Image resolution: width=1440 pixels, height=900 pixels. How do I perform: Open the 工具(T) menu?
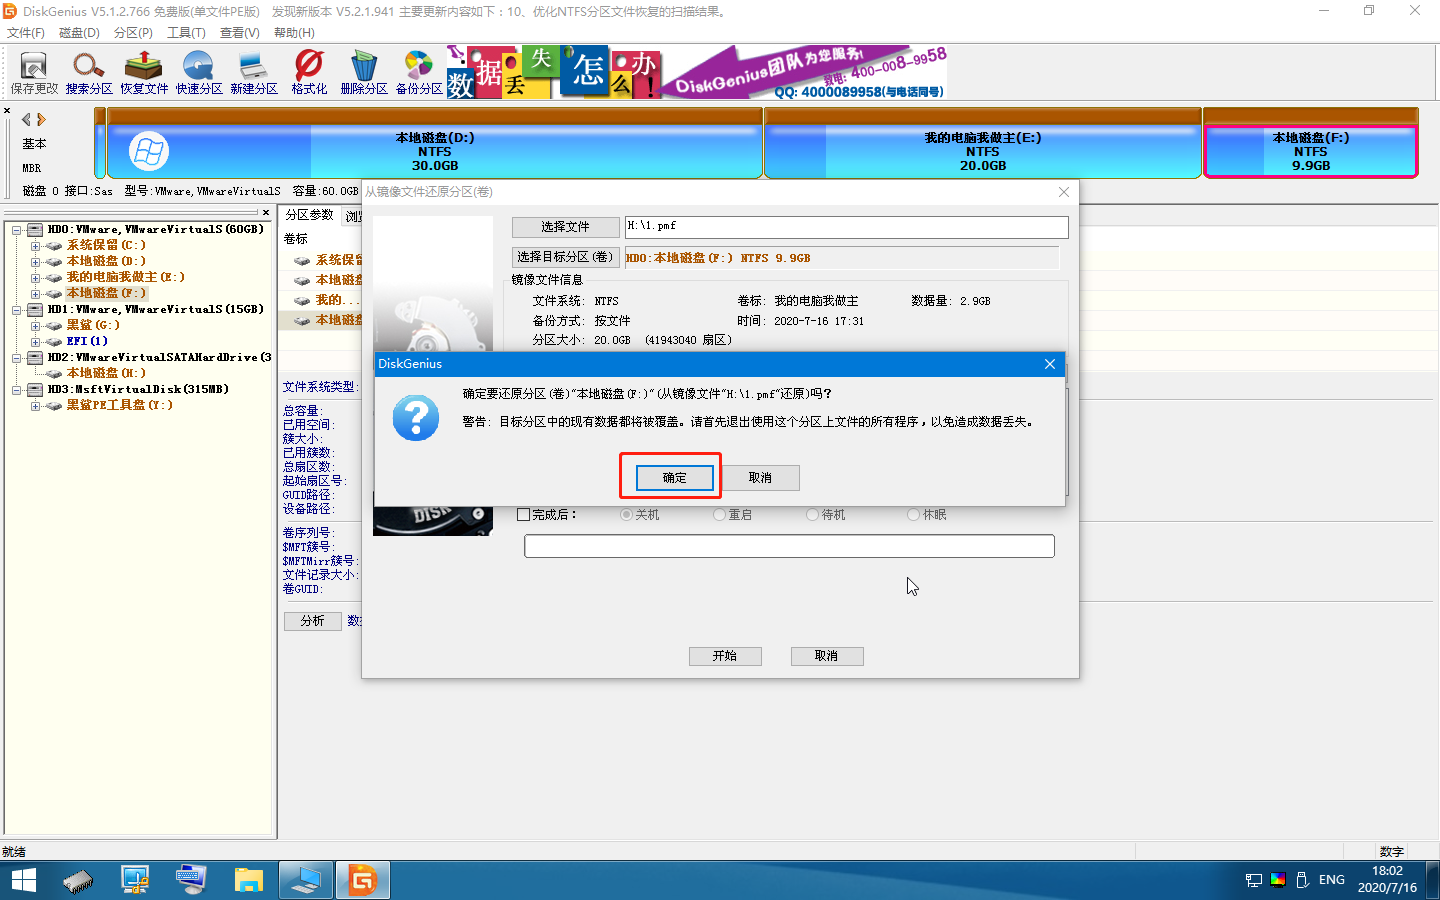(x=186, y=33)
